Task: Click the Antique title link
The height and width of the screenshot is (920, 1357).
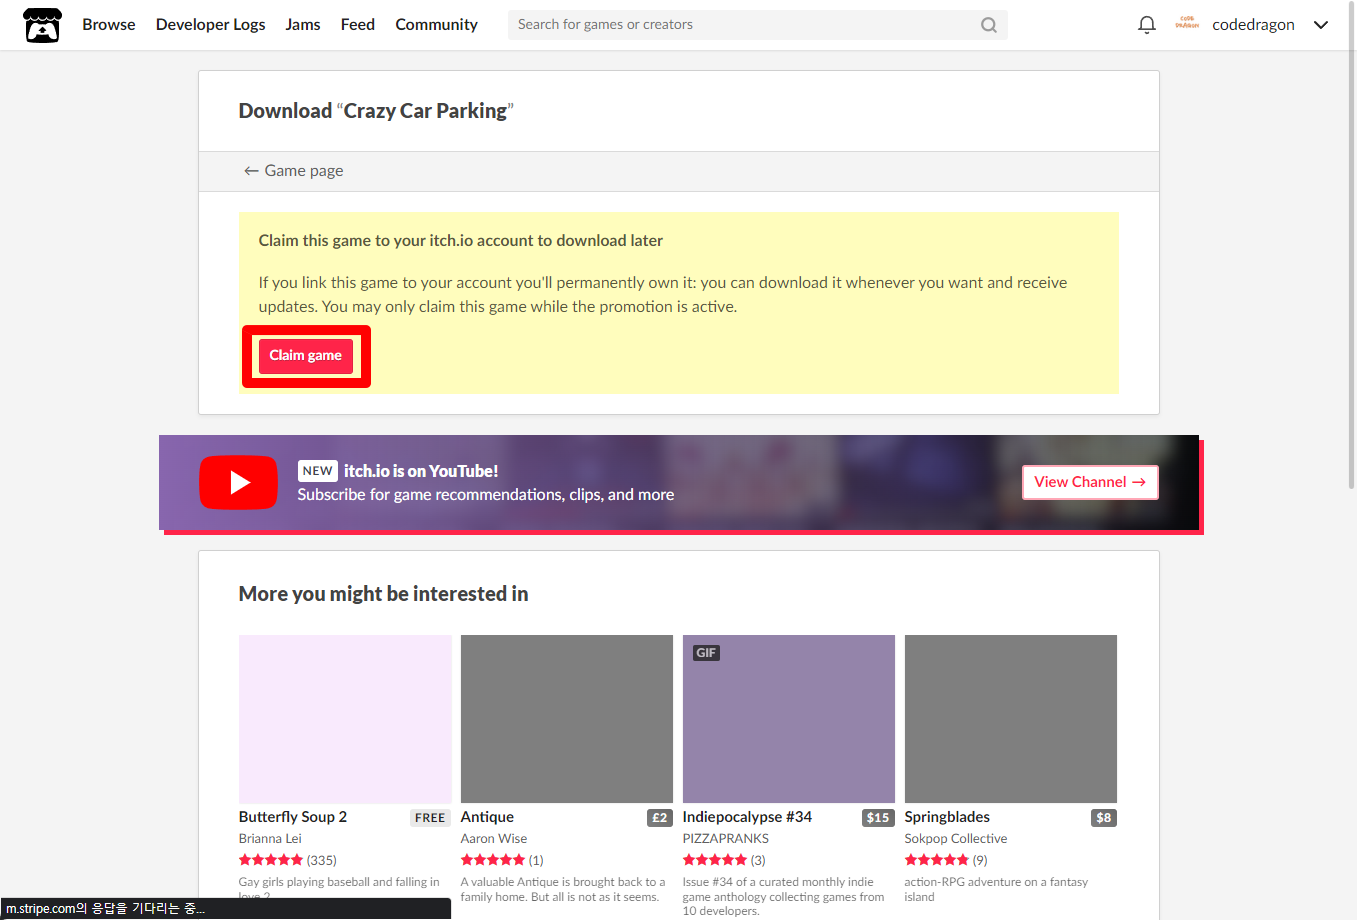Action: [487, 817]
